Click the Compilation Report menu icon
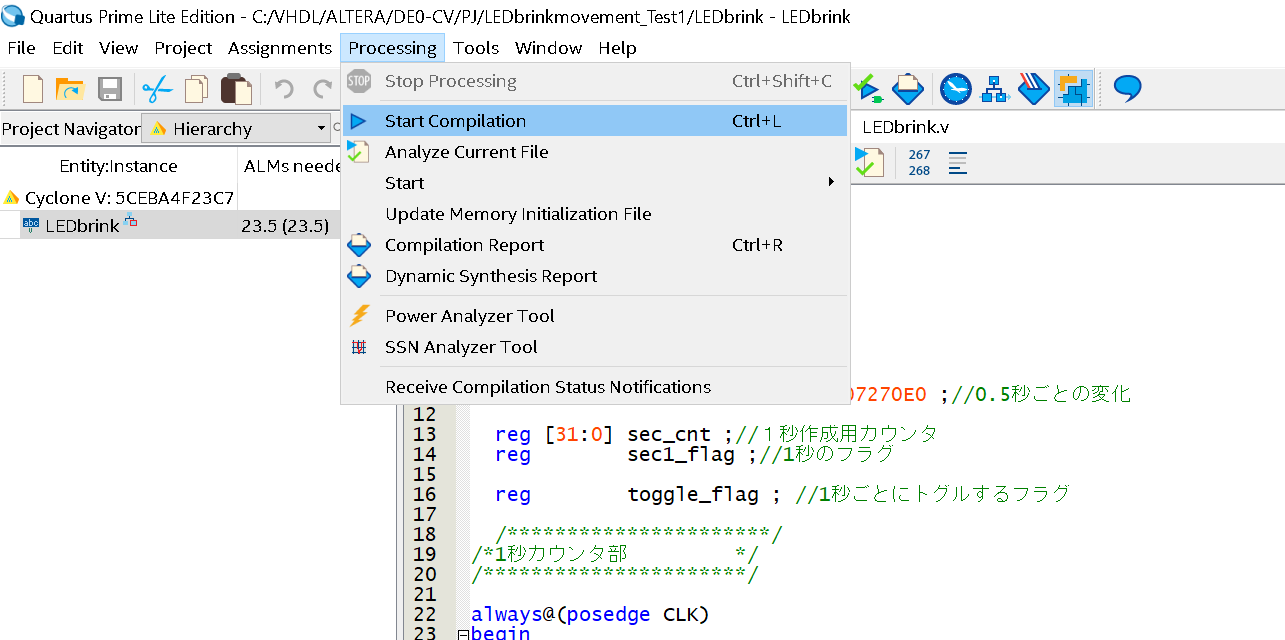 358,245
